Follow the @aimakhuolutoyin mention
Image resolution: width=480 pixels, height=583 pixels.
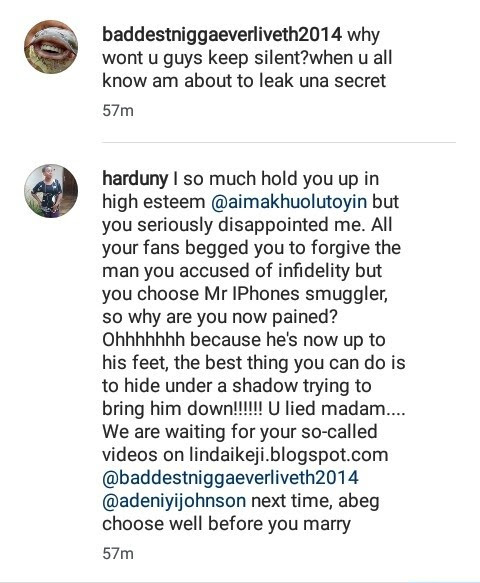(x=289, y=202)
